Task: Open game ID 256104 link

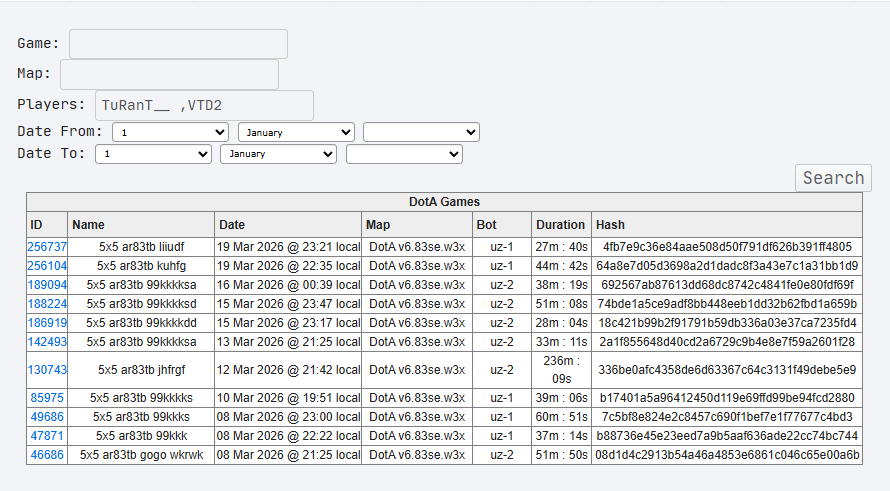Action: (47, 266)
